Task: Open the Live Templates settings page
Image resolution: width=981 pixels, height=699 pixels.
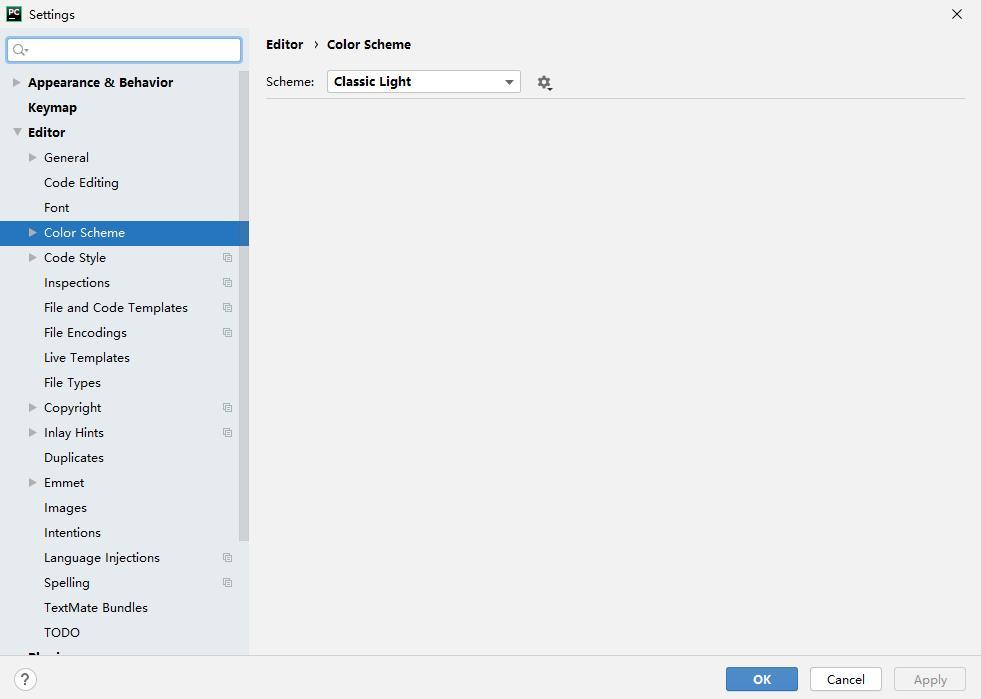Action: [87, 358]
